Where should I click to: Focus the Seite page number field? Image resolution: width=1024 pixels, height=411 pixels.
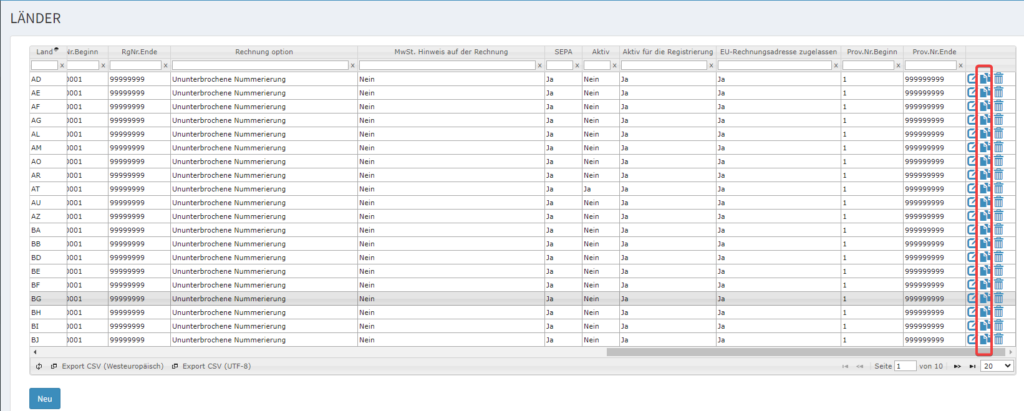(905, 366)
